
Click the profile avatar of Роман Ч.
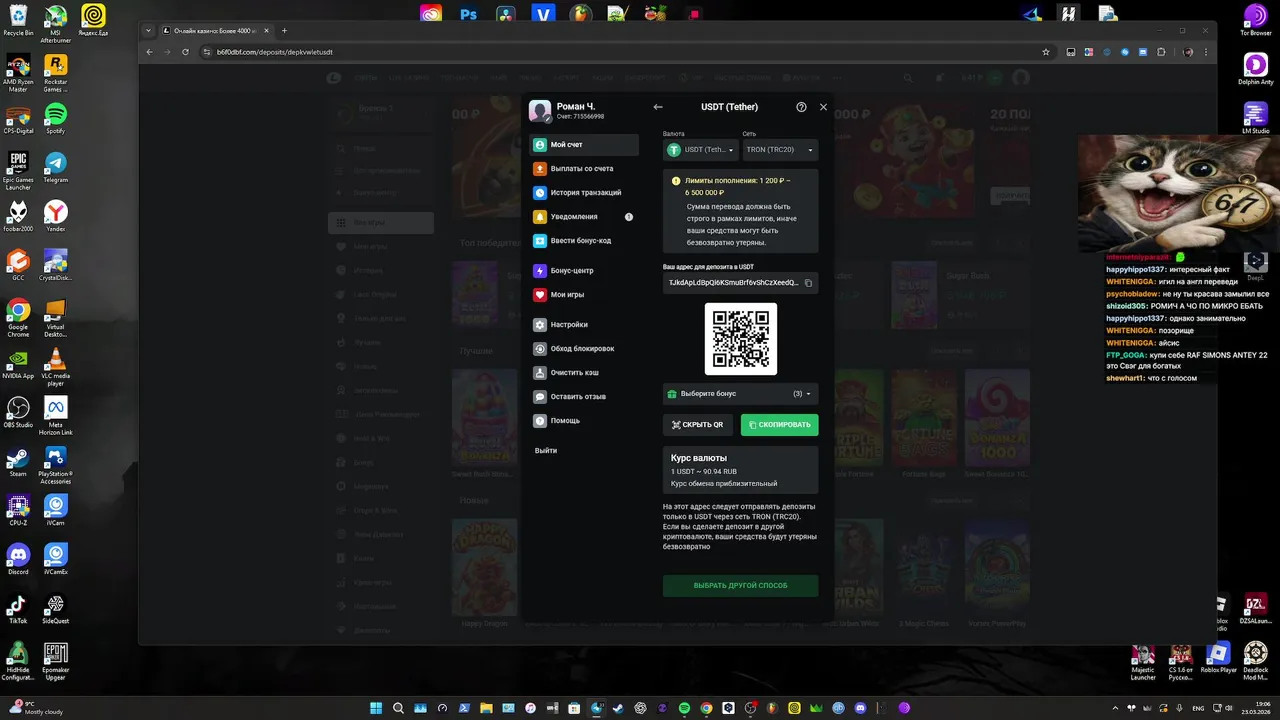coord(540,111)
